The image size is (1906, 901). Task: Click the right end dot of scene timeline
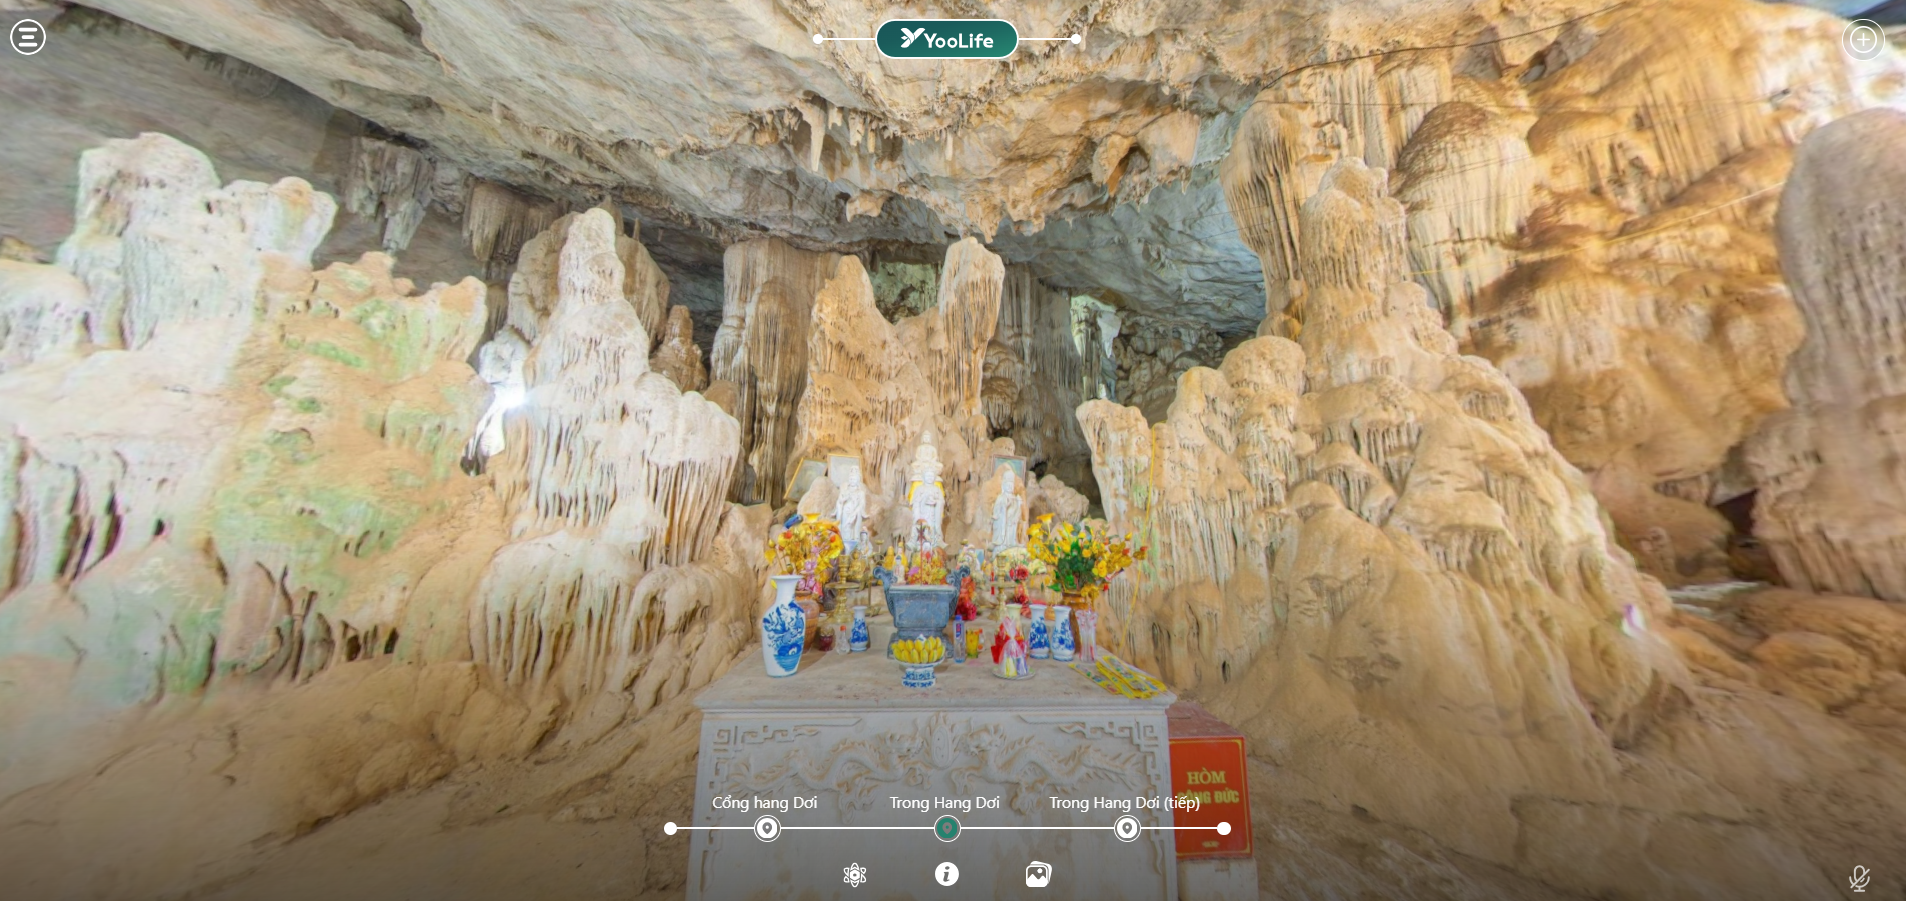point(1224,828)
